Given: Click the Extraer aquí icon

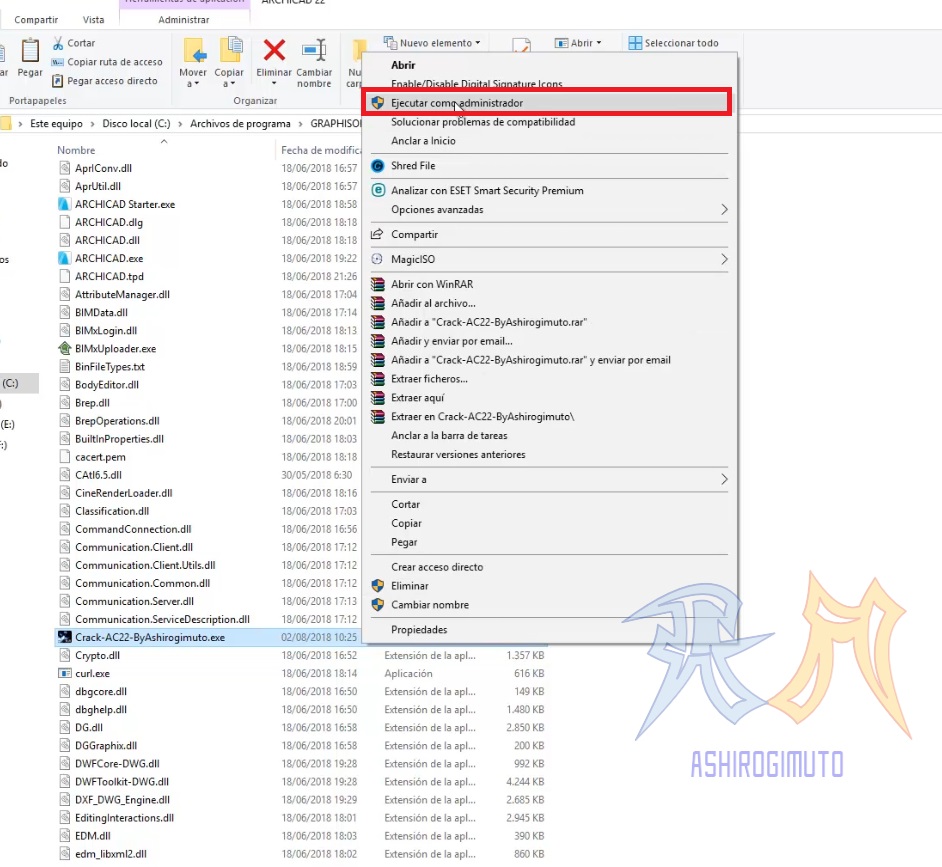Looking at the screenshot, I should (x=377, y=398).
